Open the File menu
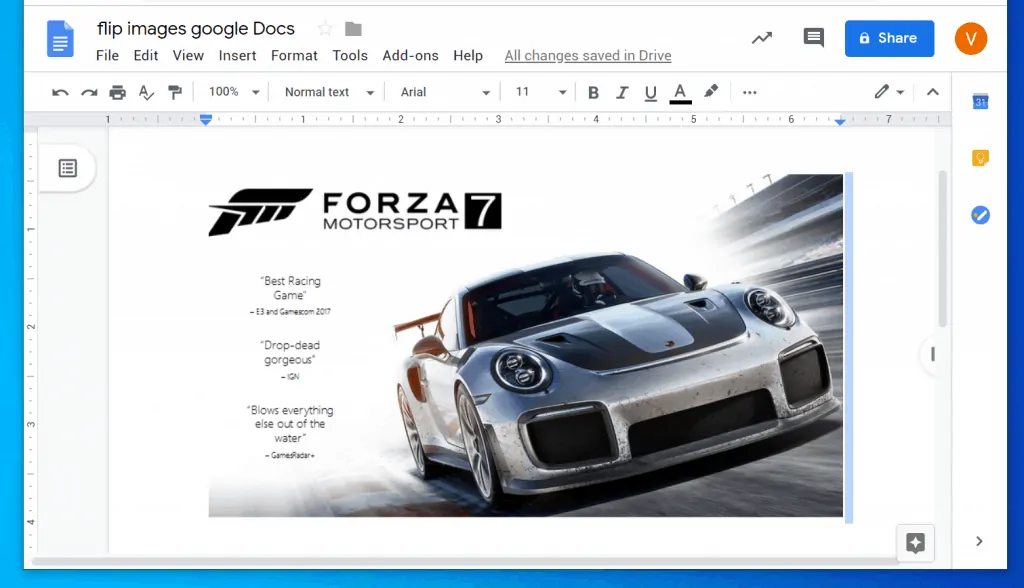1024x588 pixels. (x=107, y=56)
